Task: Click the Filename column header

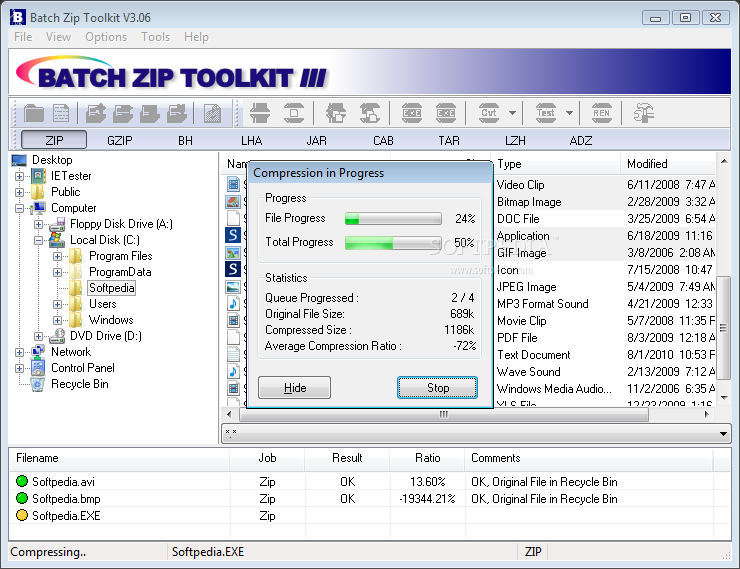Action: pyautogui.click(x=119, y=458)
